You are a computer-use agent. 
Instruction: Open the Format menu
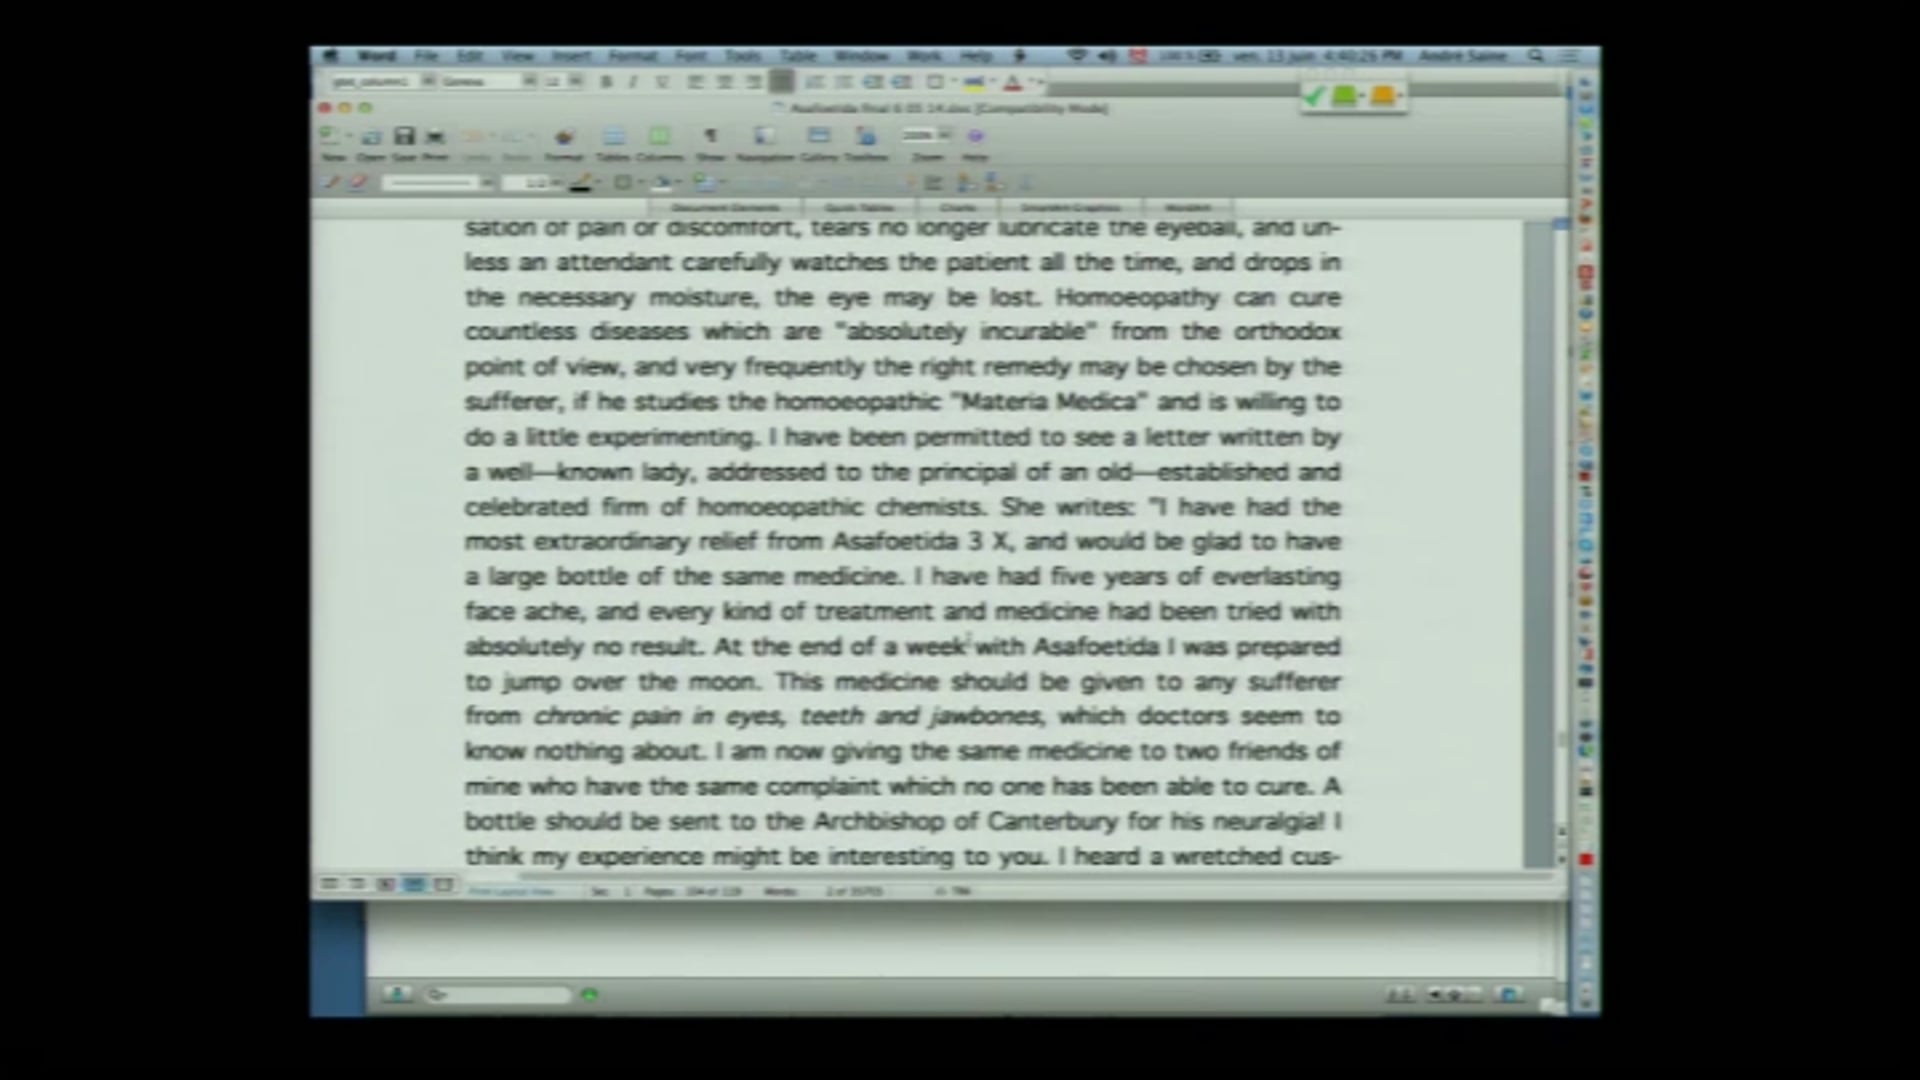coord(632,56)
